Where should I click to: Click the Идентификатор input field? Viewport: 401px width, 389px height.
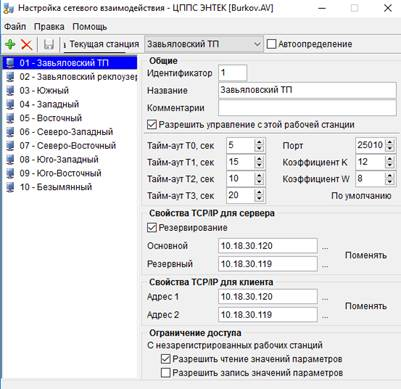(233, 73)
